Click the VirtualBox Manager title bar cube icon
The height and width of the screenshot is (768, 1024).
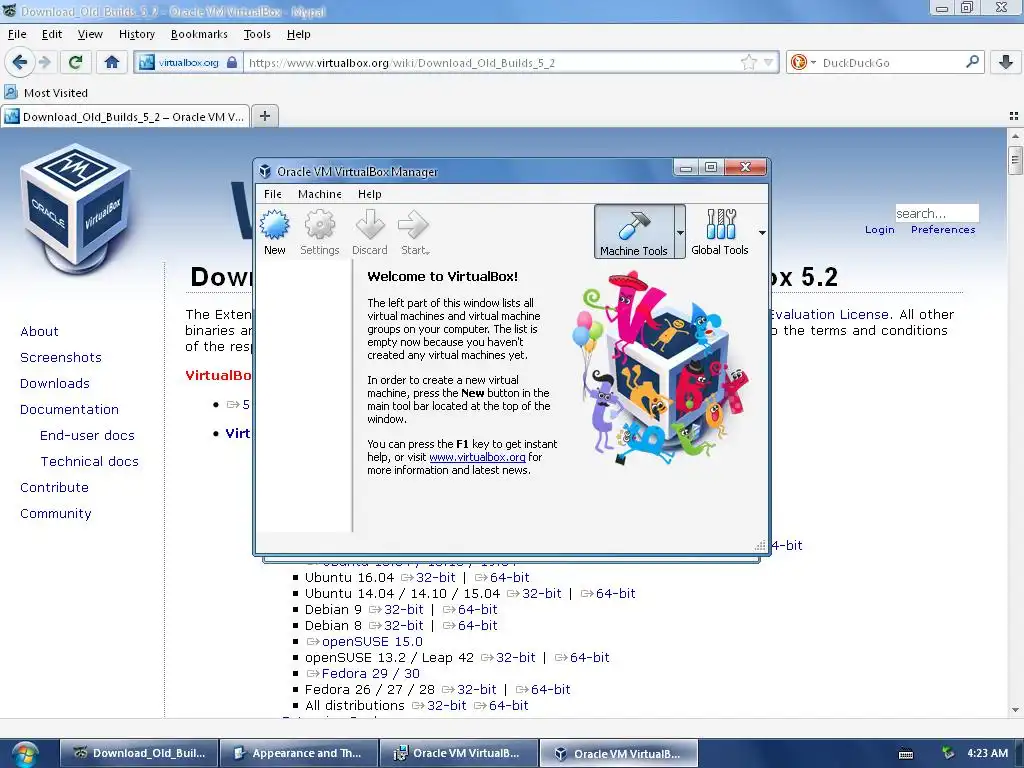(x=264, y=171)
